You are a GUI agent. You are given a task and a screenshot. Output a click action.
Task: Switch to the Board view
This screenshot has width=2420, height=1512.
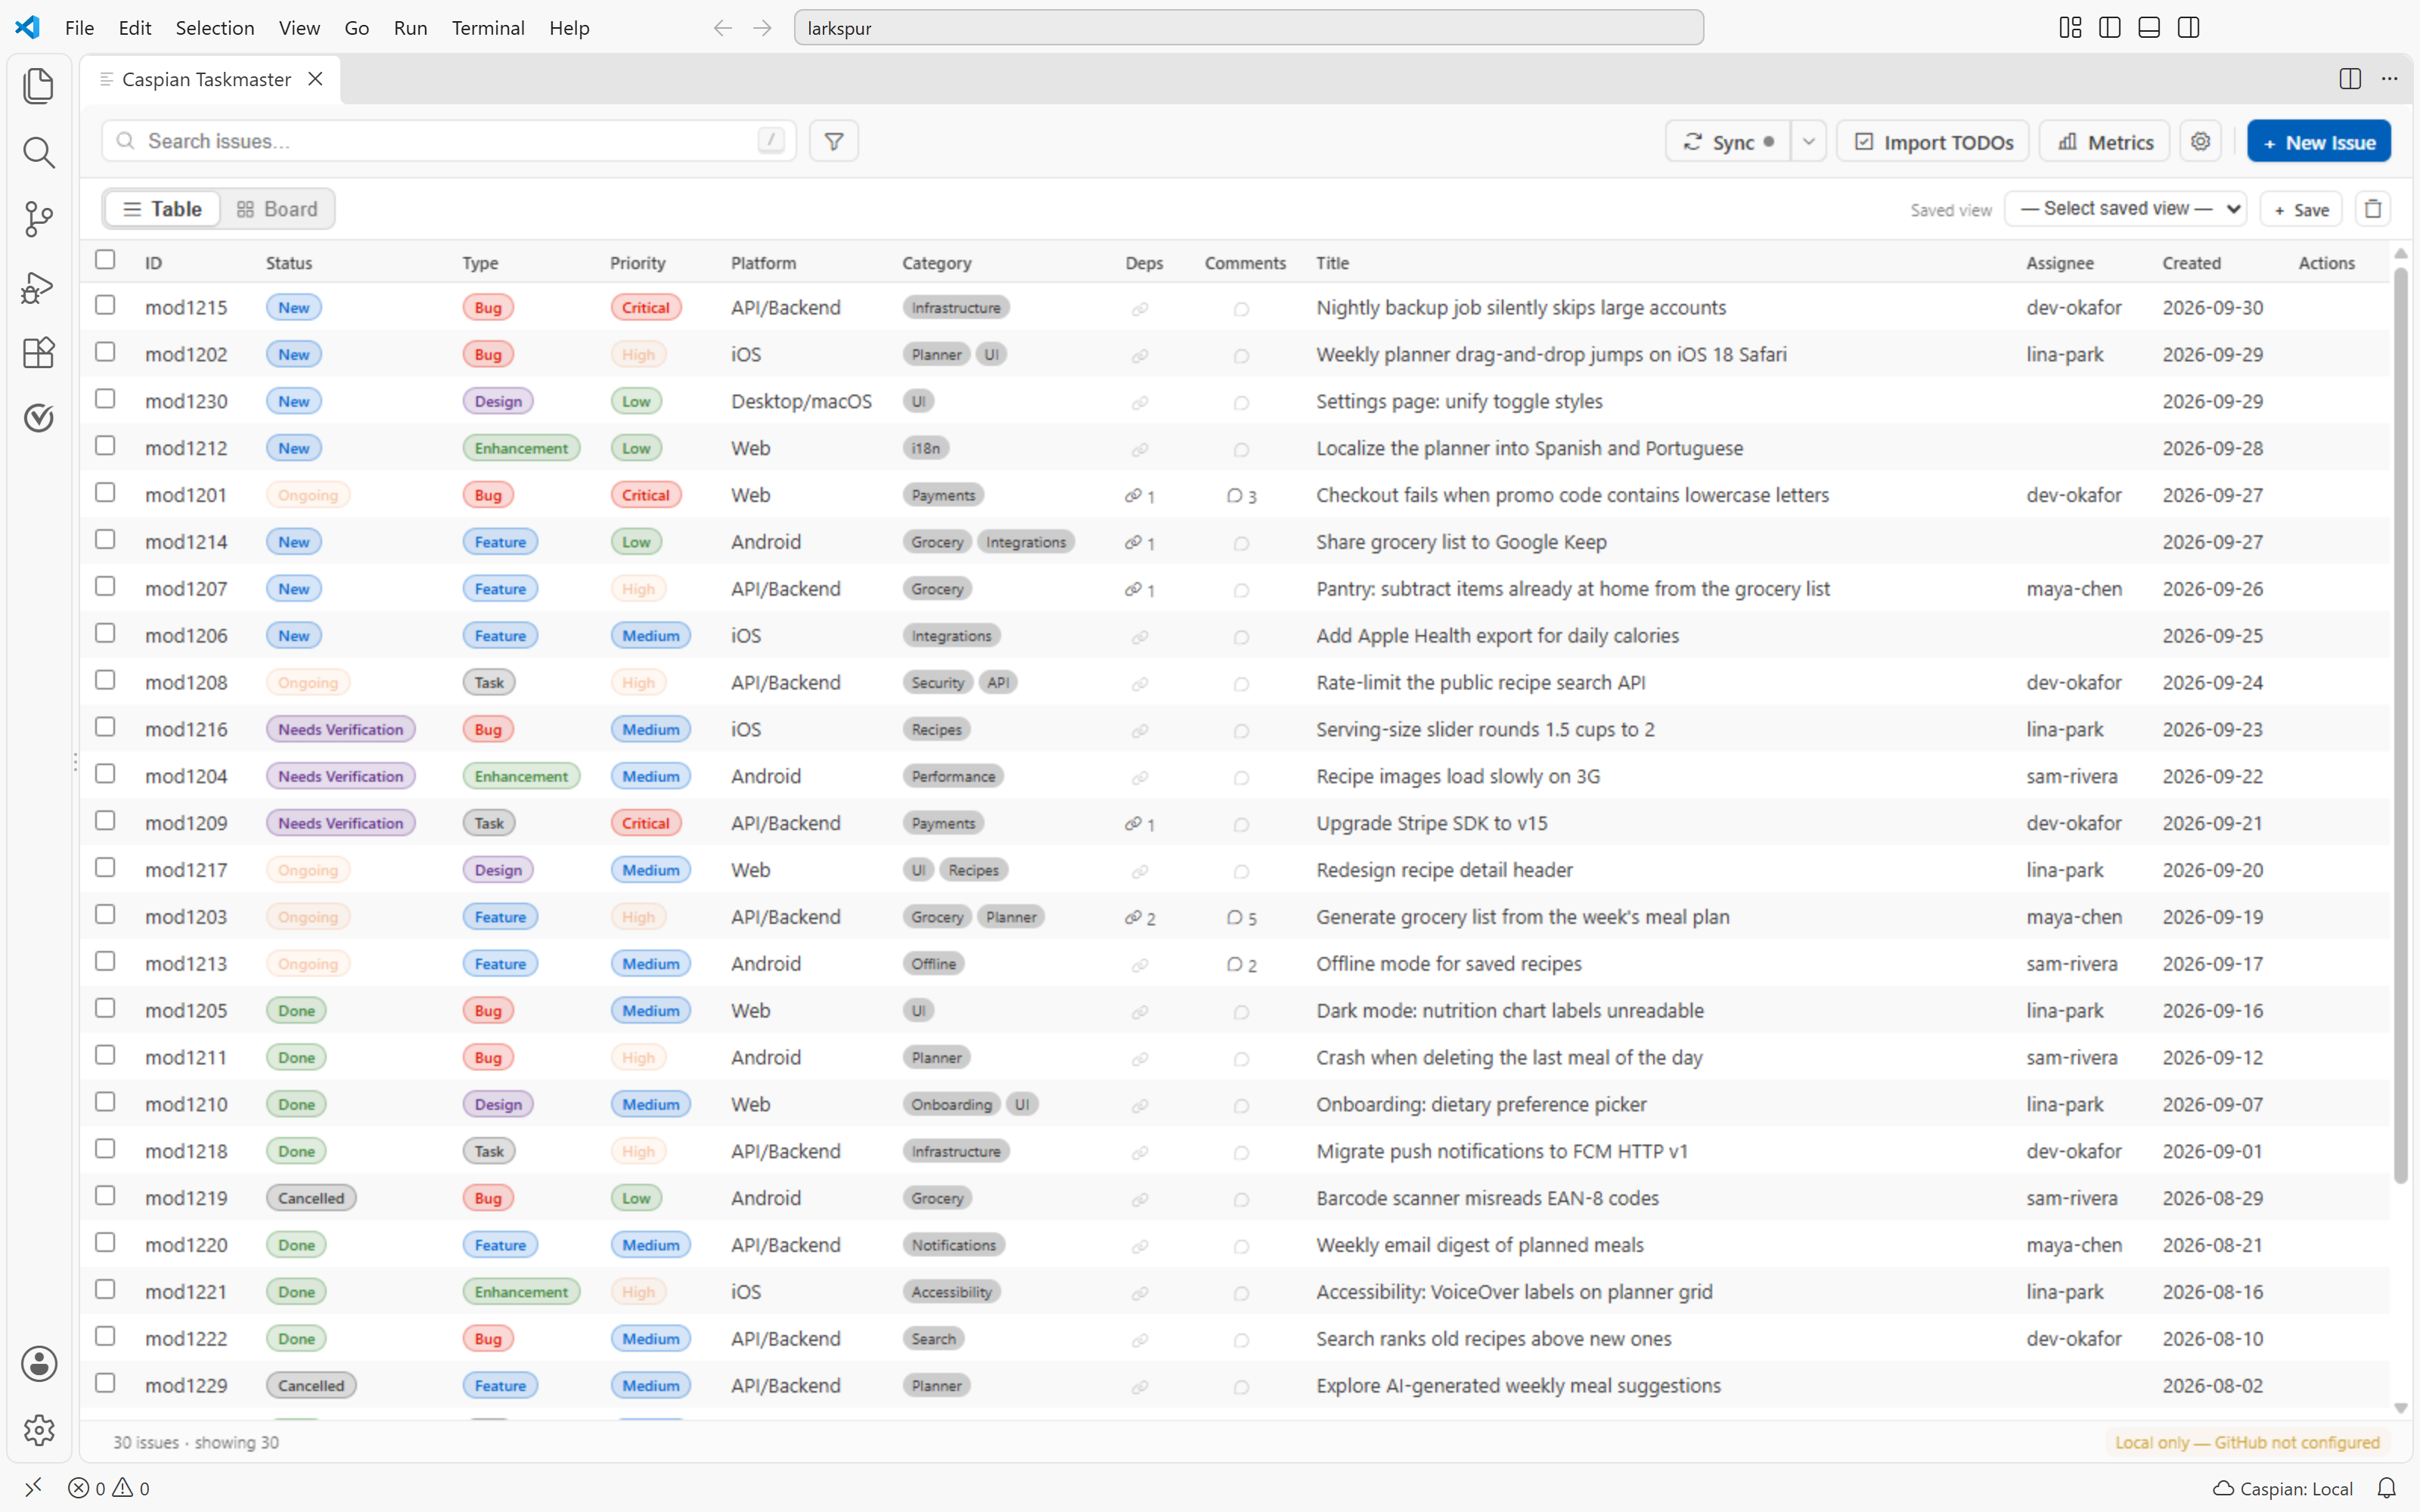(x=277, y=209)
